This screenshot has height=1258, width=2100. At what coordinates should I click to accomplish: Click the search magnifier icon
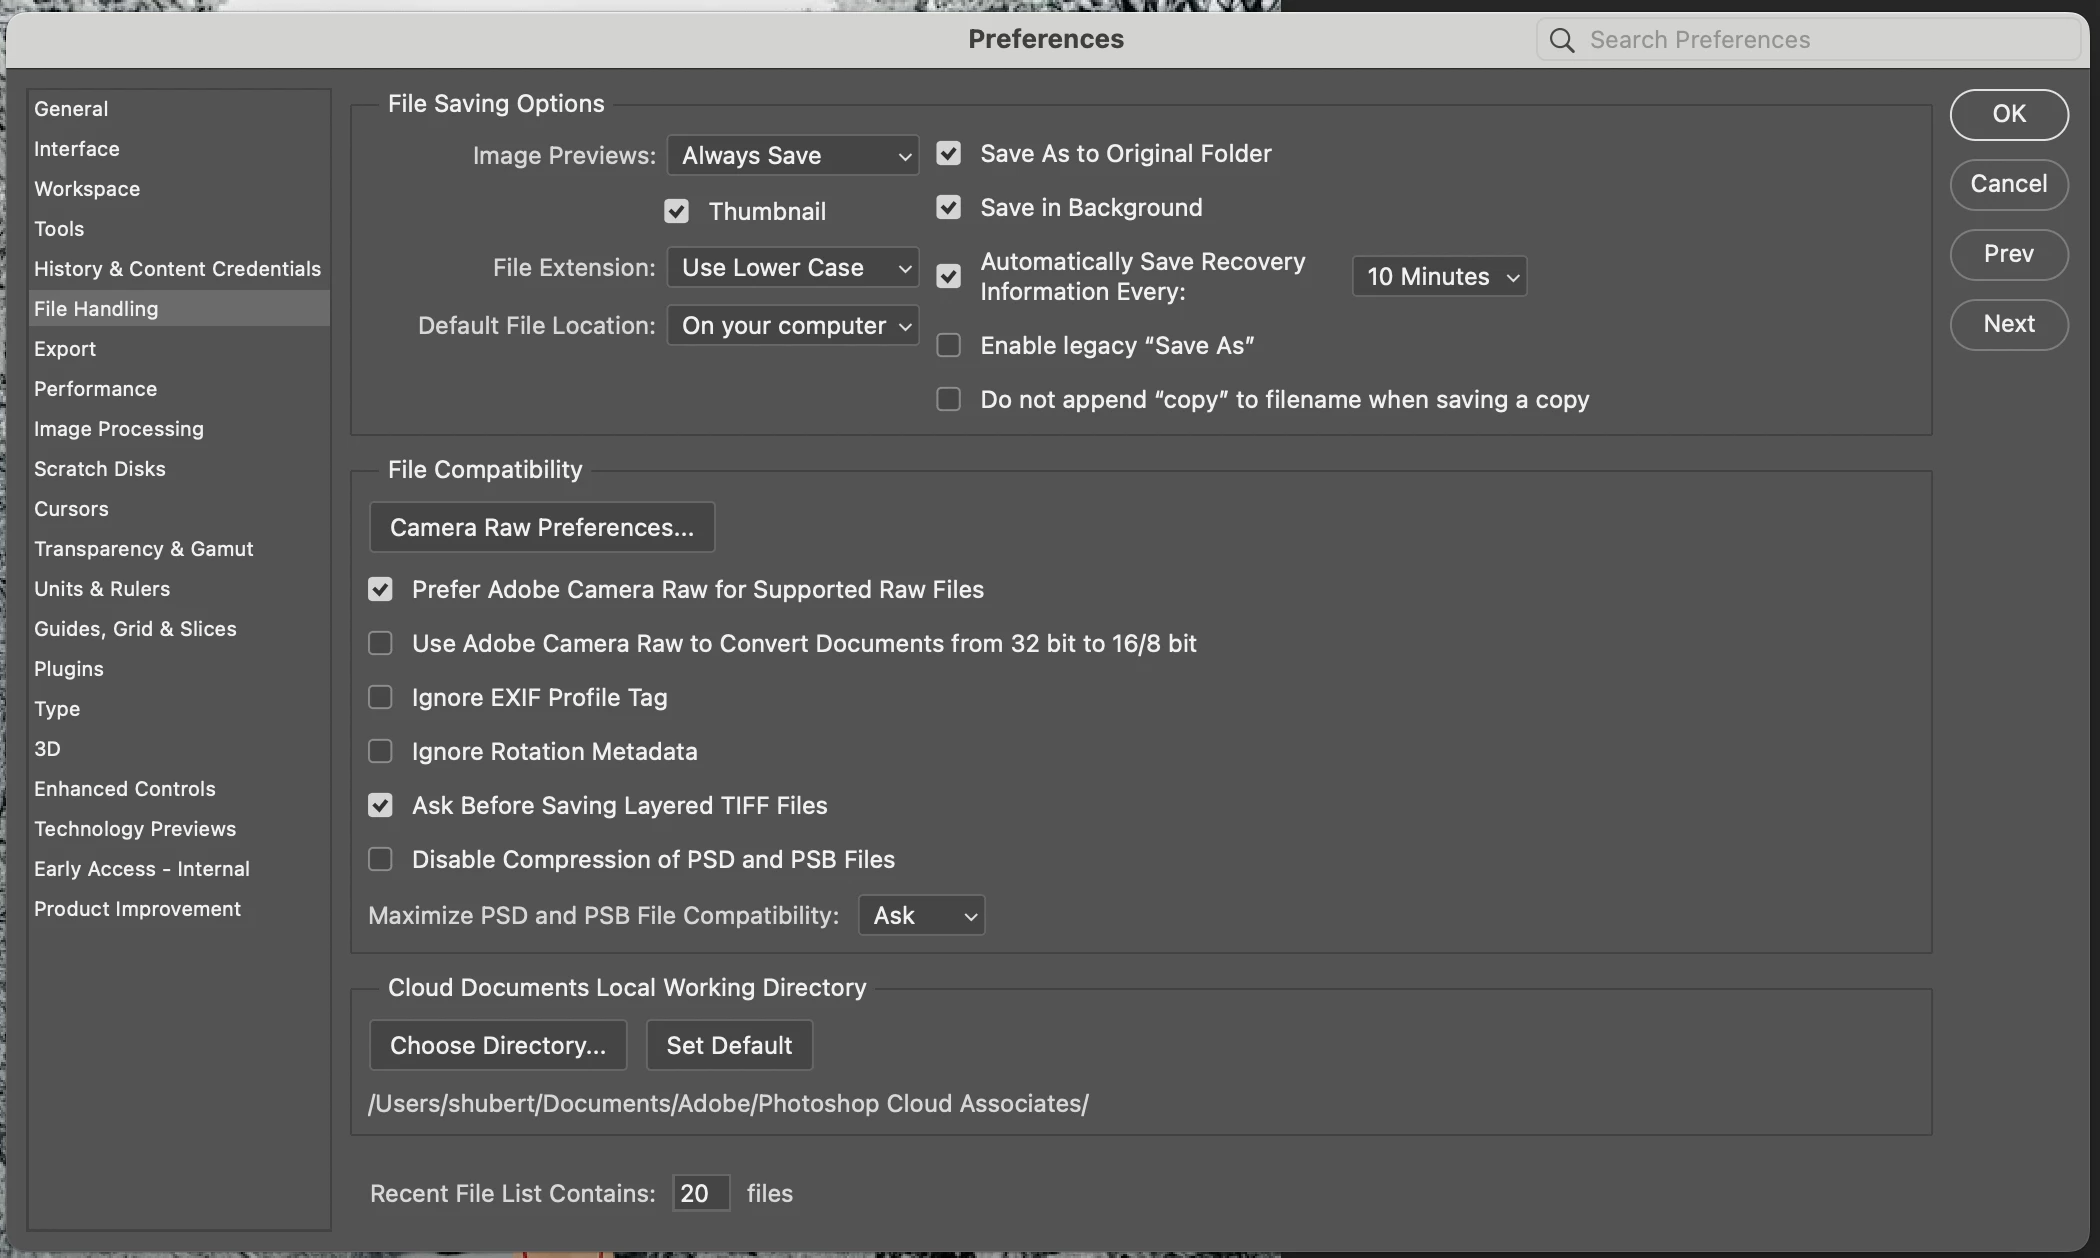1561,40
